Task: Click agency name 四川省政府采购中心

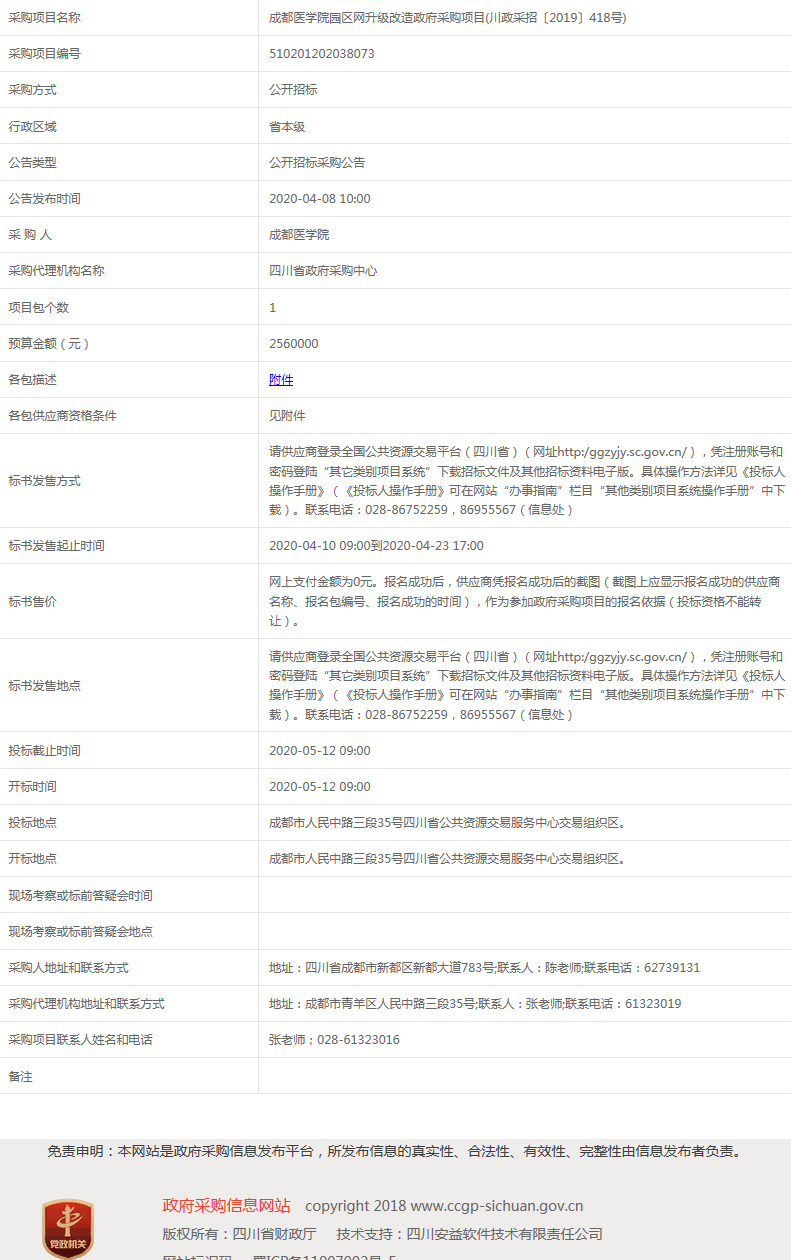Action: pyautogui.click(x=323, y=271)
